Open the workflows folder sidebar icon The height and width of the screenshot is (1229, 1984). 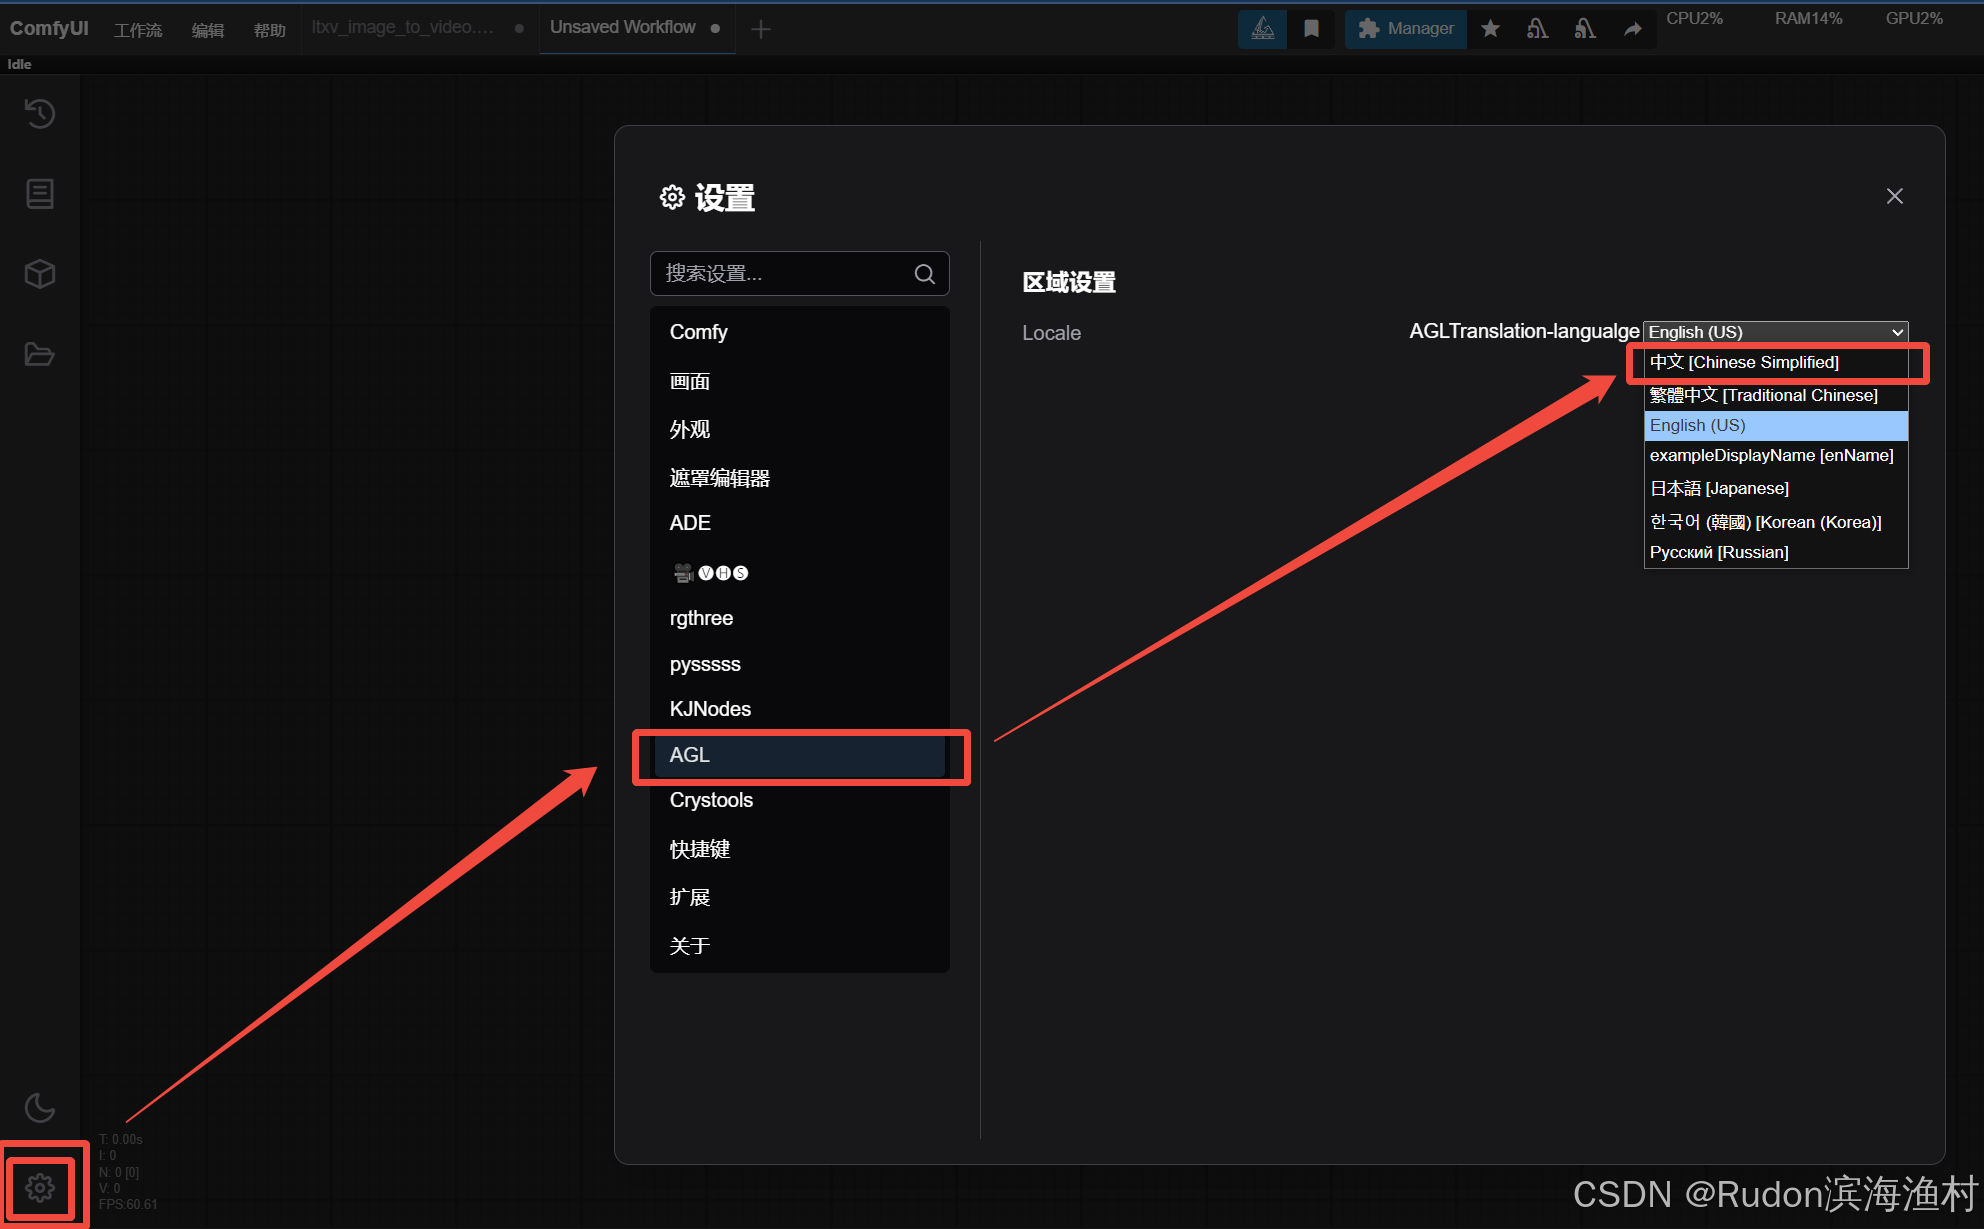pos(40,354)
